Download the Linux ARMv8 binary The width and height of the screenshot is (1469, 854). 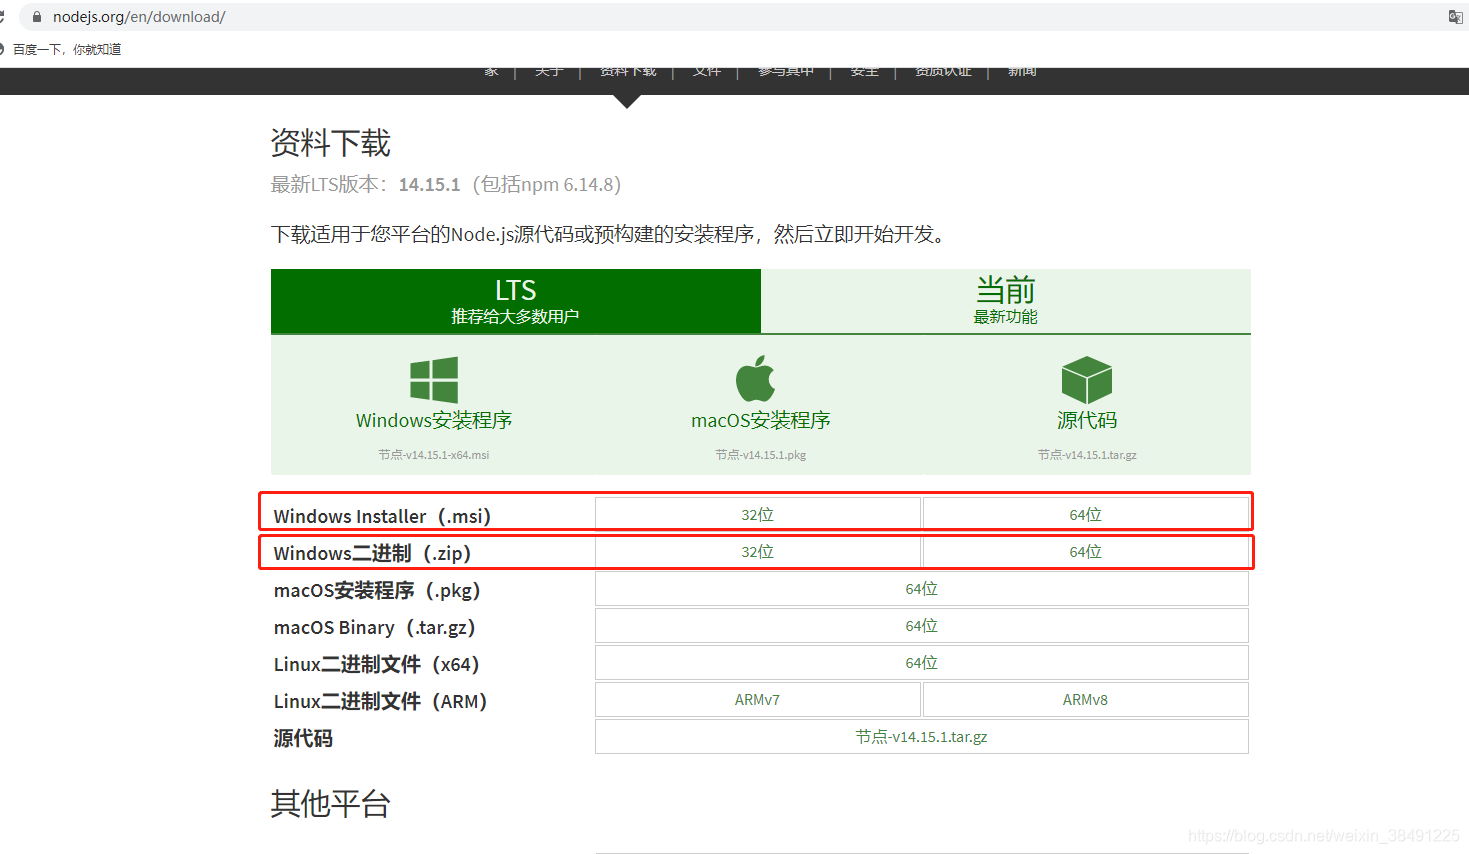click(1086, 700)
